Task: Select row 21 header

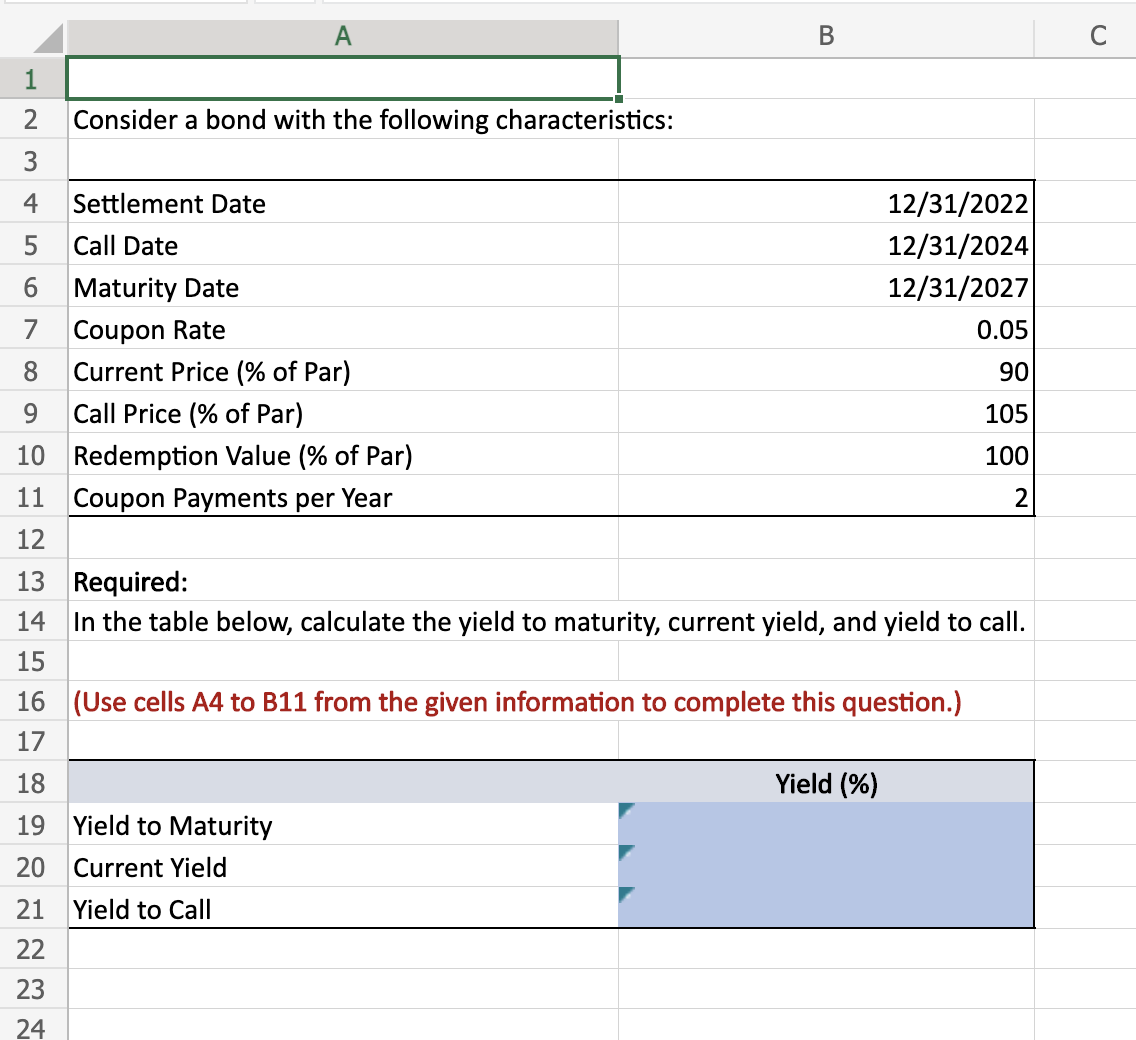Action: coord(32,909)
